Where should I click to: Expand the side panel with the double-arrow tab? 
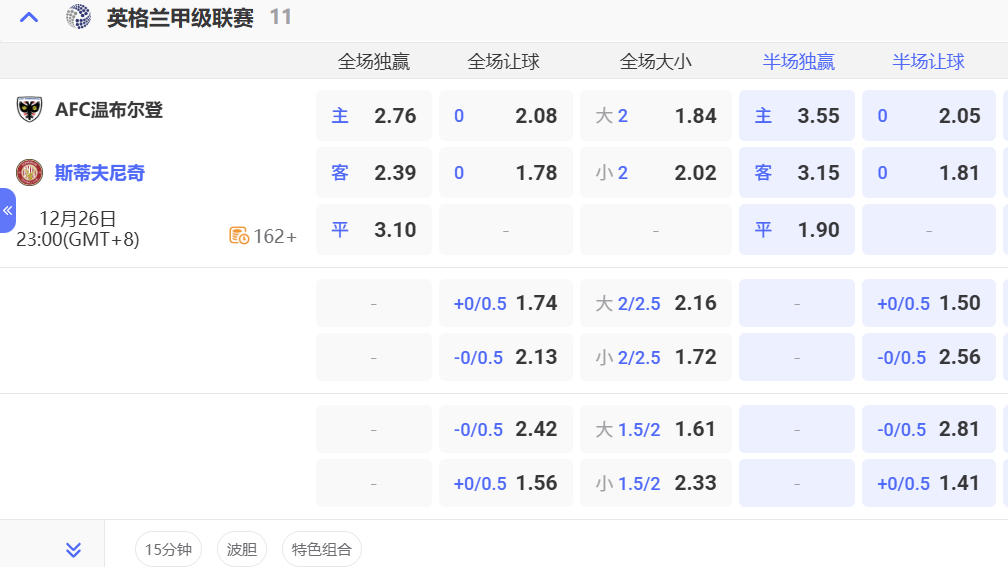point(8,210)
